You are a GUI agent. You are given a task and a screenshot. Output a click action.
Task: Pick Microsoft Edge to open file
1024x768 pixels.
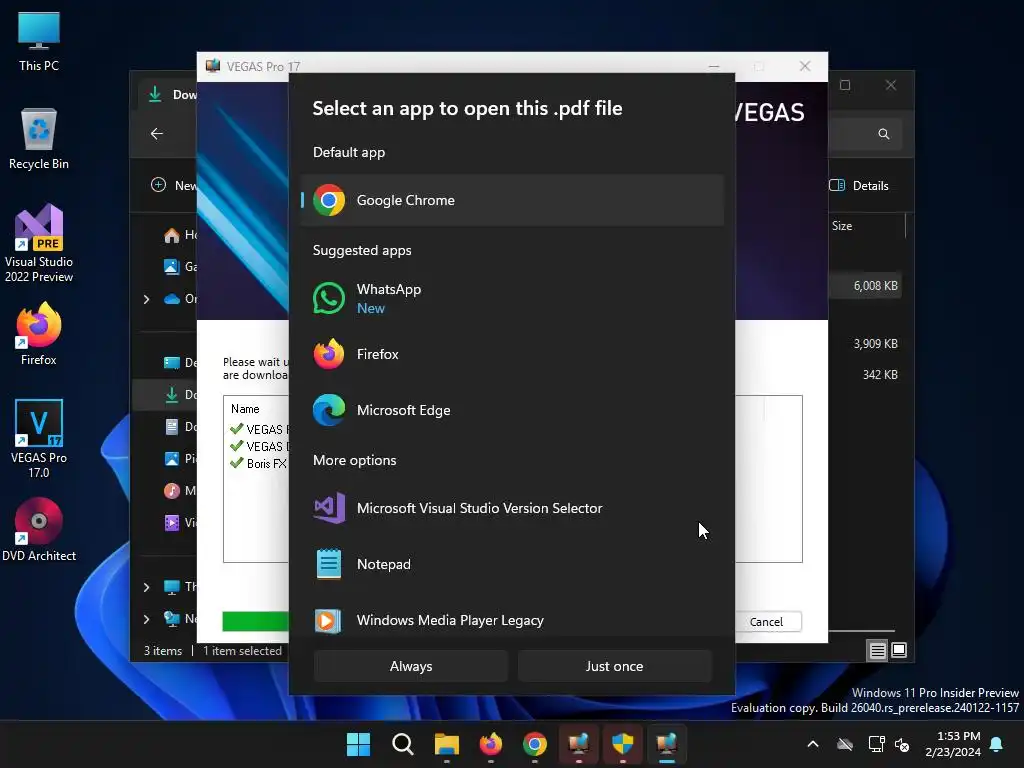pyautogui.click(x=512, y=410)
